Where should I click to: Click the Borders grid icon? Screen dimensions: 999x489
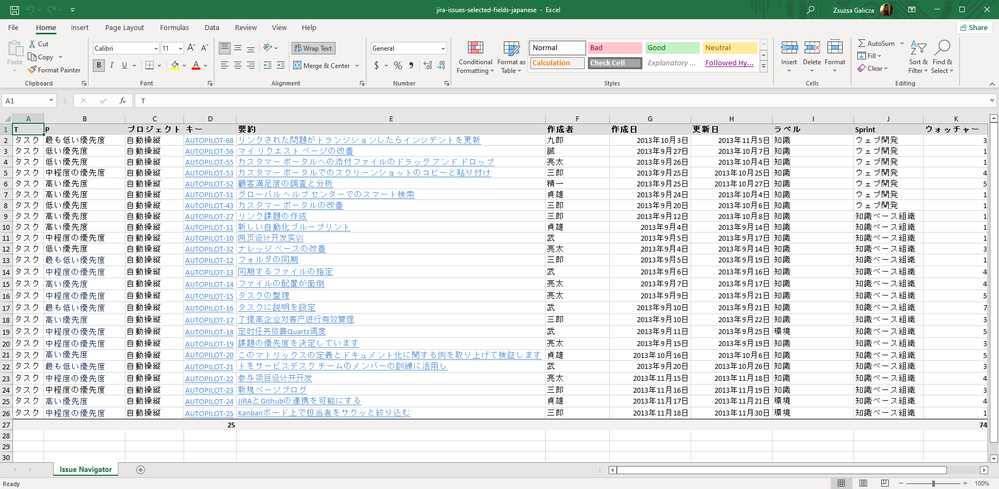[x=149, y=66]
